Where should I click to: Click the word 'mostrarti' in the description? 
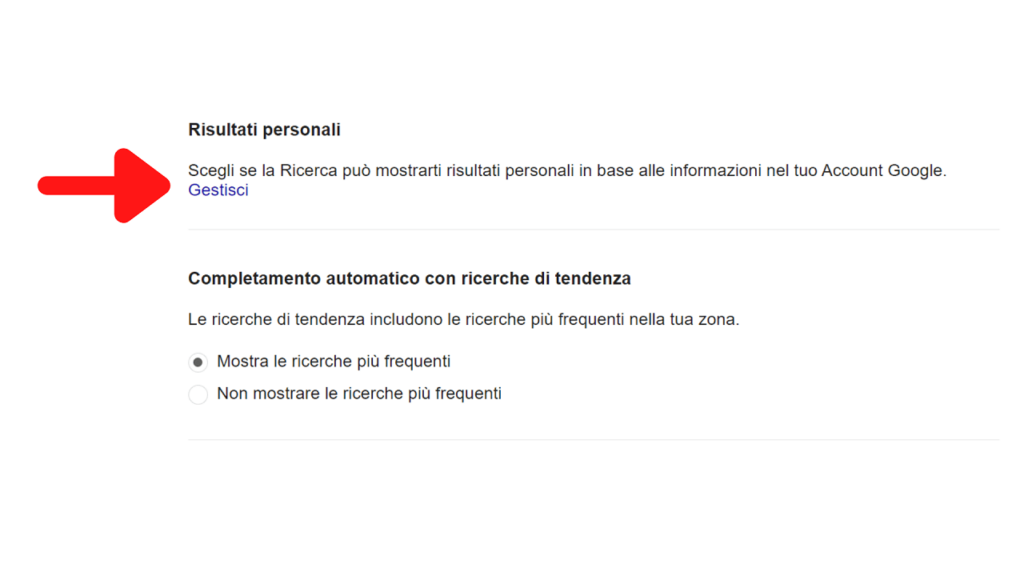pyautogui.click(x=408, y=170)
